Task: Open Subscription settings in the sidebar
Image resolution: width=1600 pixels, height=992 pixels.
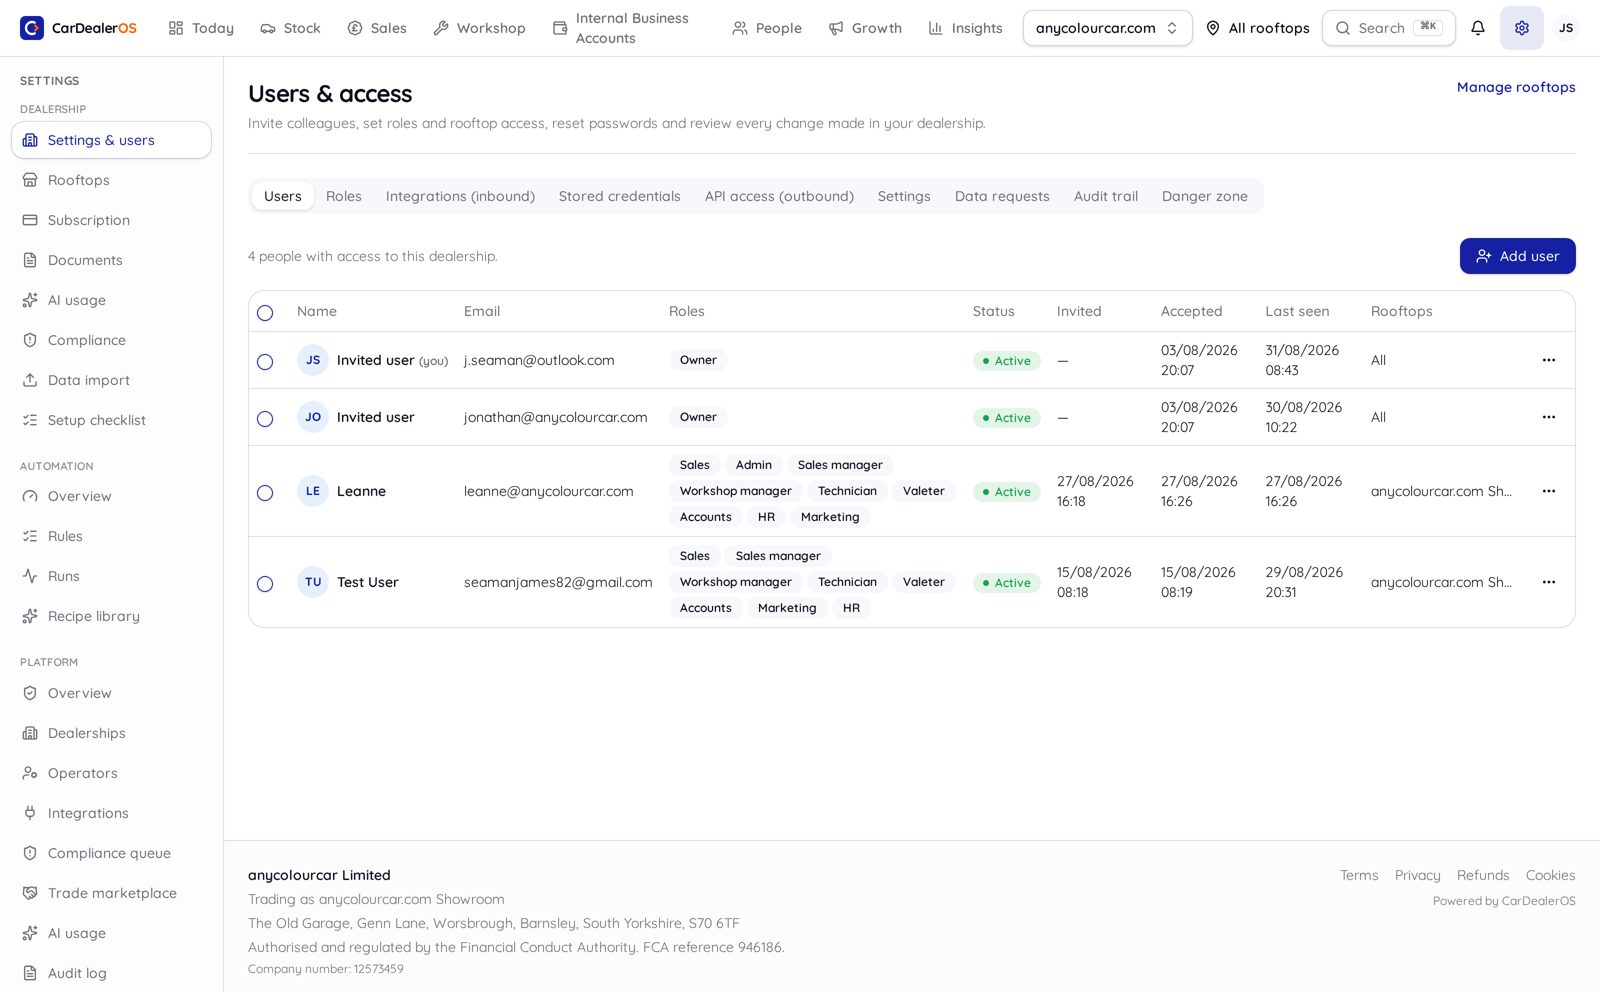Action: point(111,220)
